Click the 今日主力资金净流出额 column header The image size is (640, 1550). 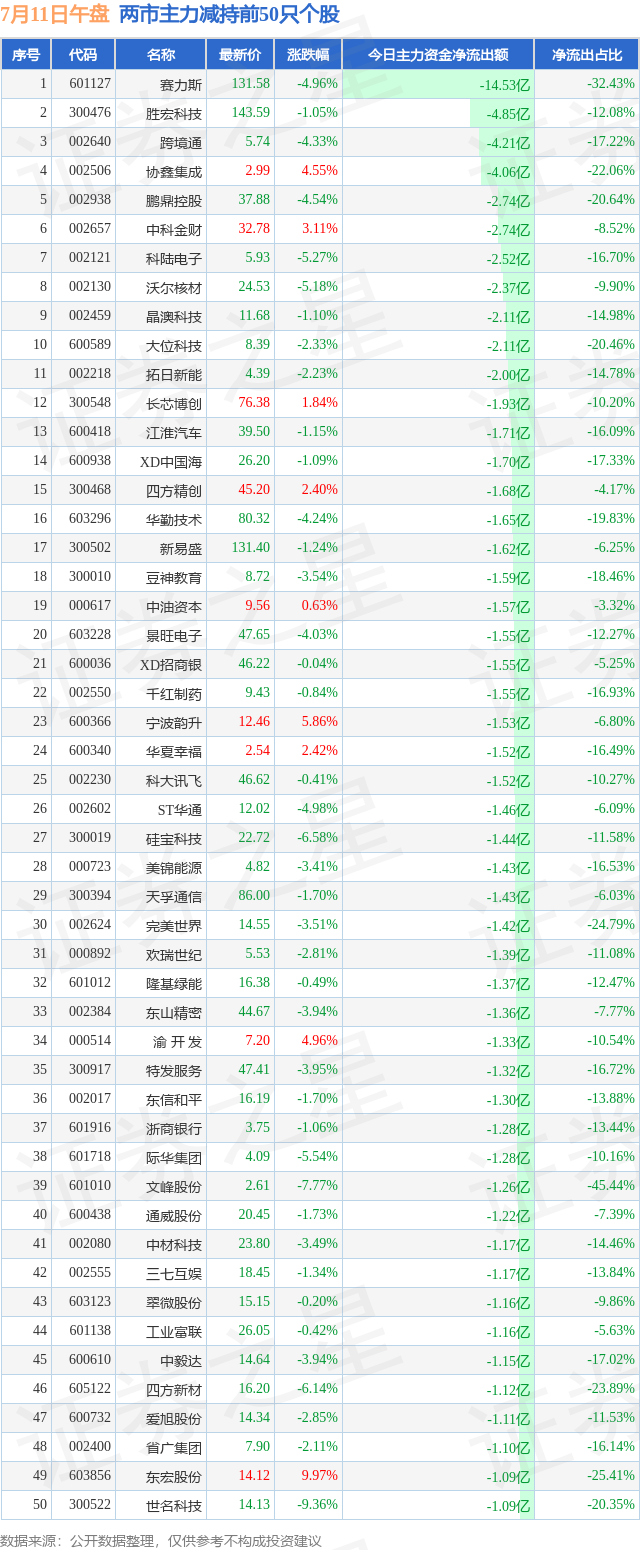(438, 55)
